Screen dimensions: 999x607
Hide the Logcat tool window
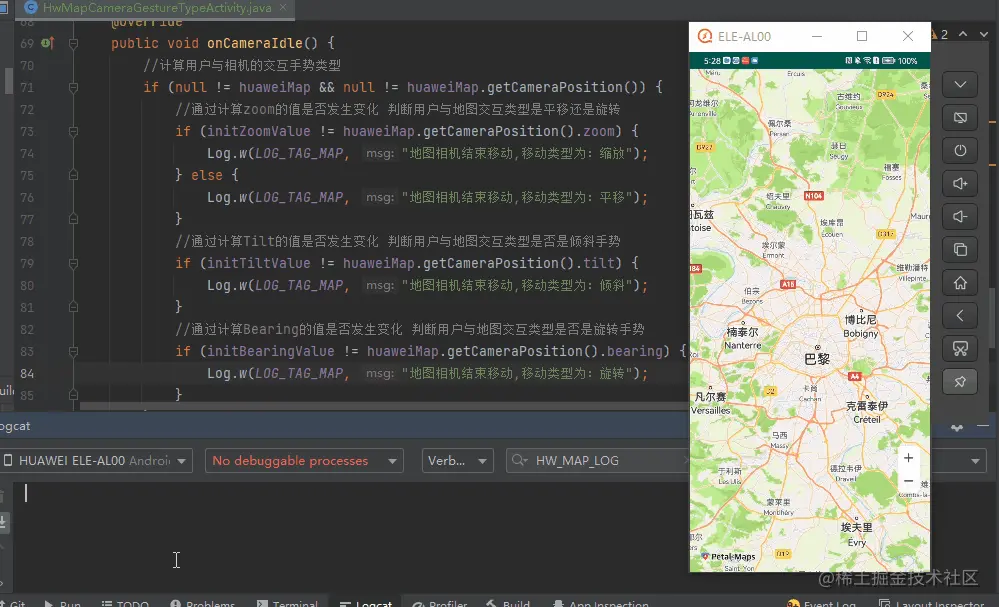983,425
